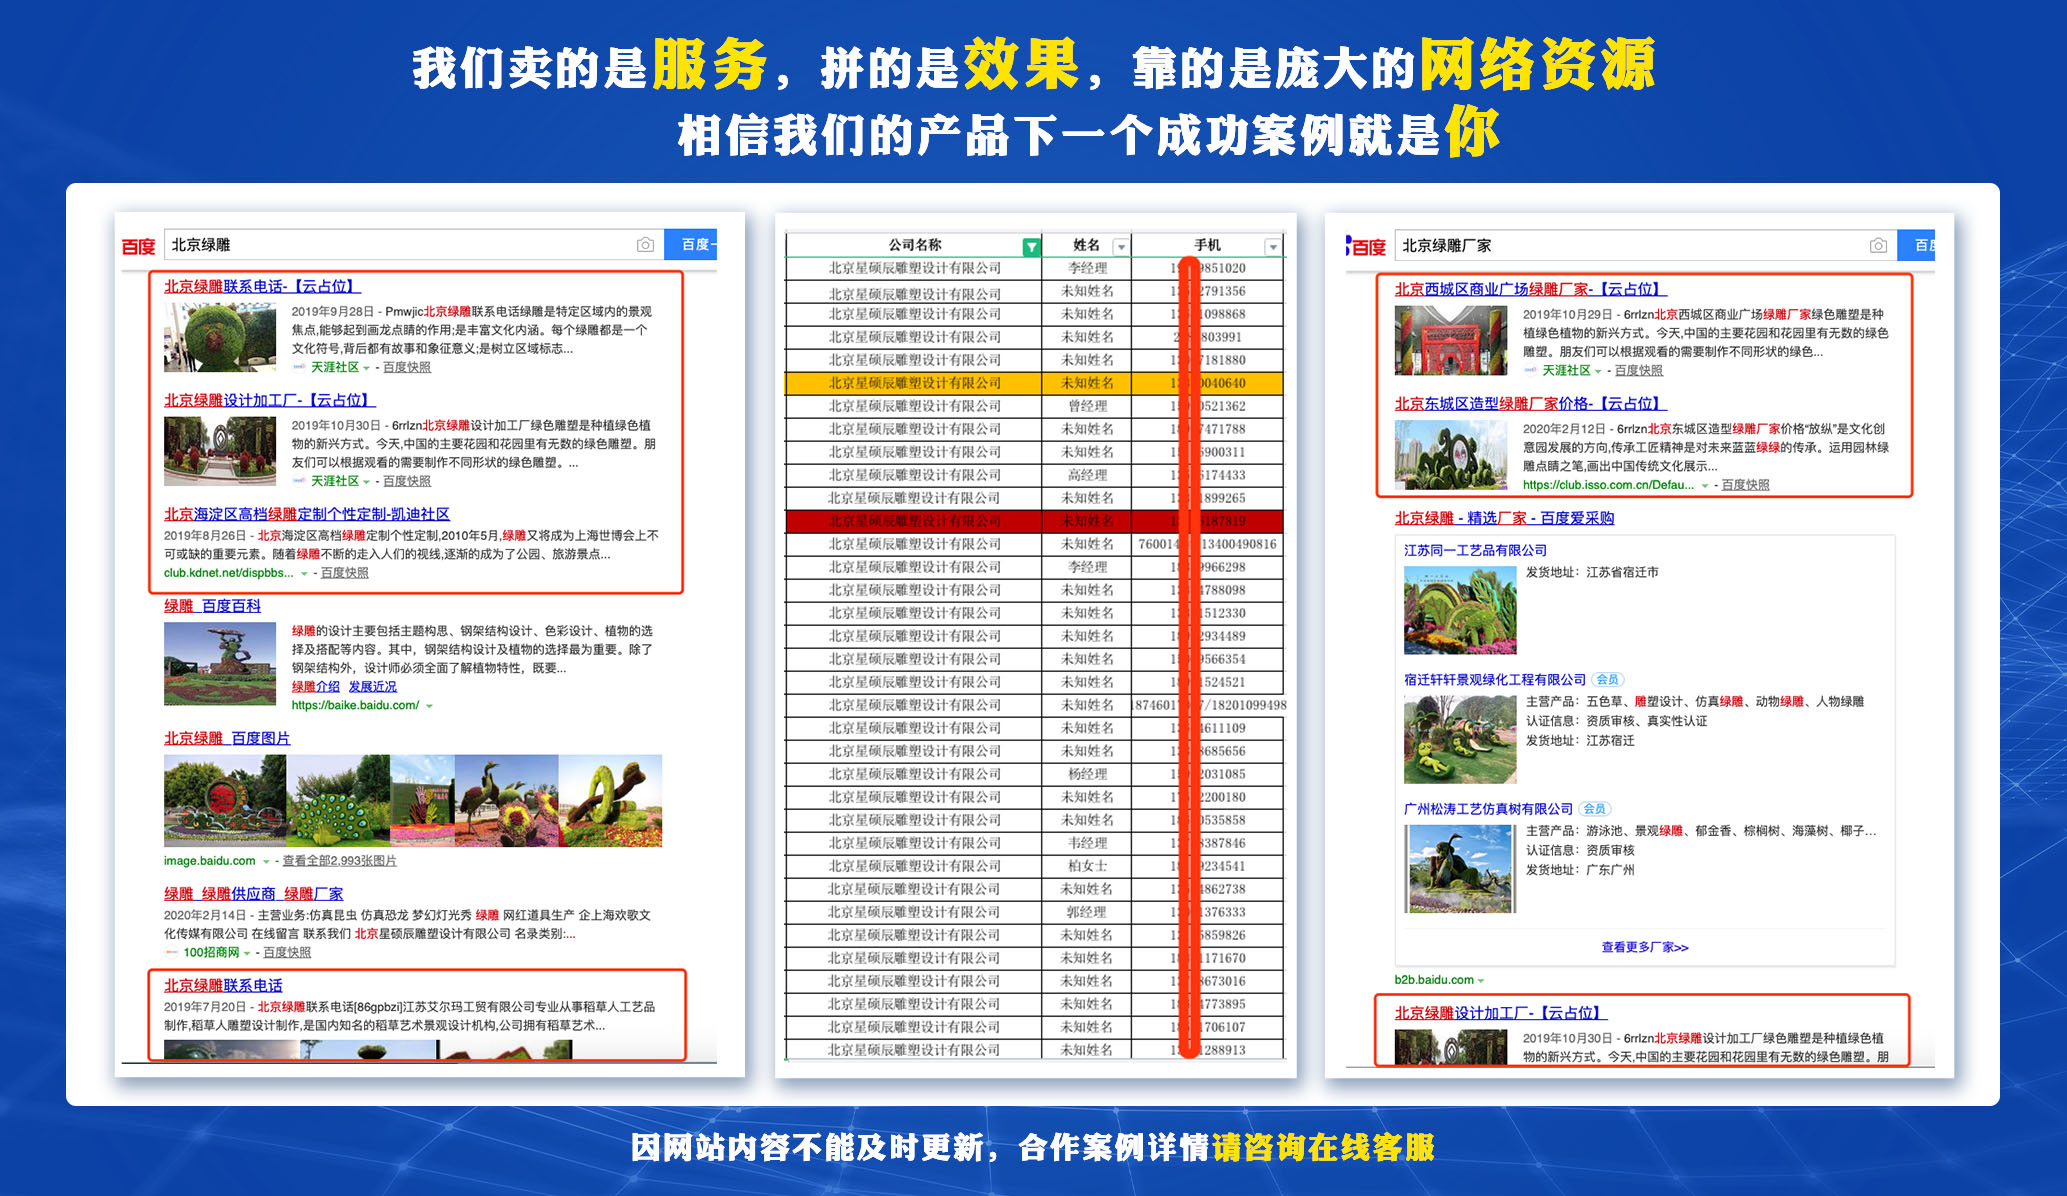Open 北京绿雕 - 精选厂家 - 百度爱采购 link
Image resolution: width=2067 pixels, height=1196 pixels.
tap(1503, 518)
